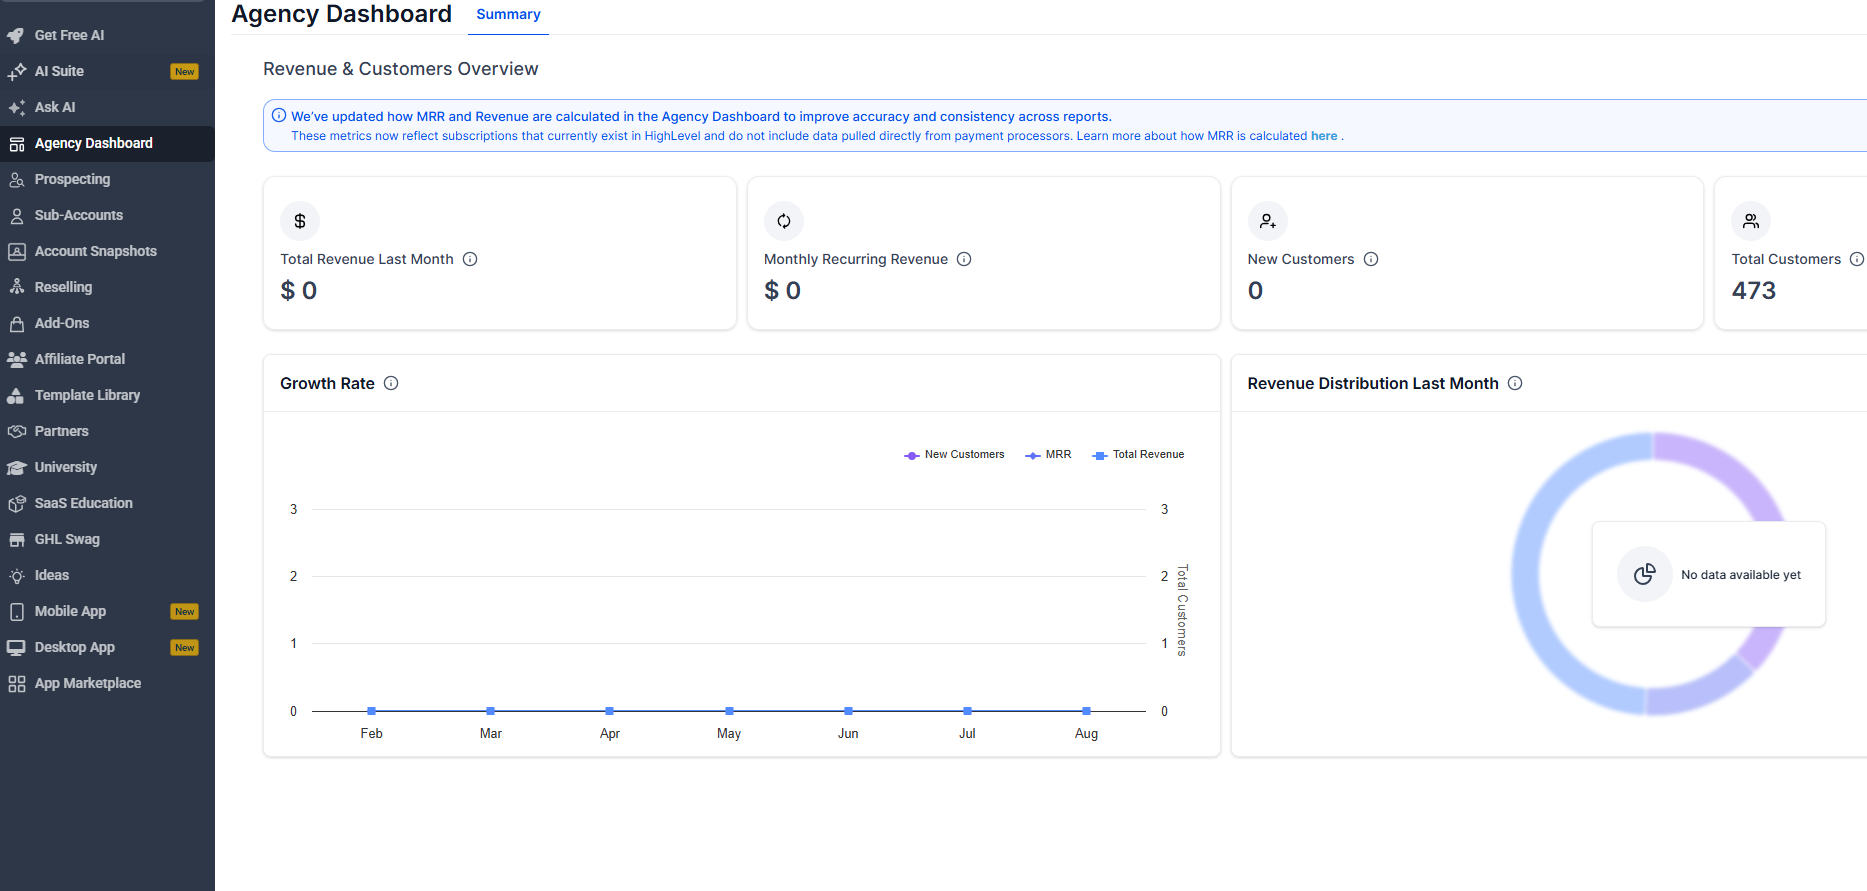
Task: Click the add-user icon in New Customers card
Action: (x=1268, y=221)
